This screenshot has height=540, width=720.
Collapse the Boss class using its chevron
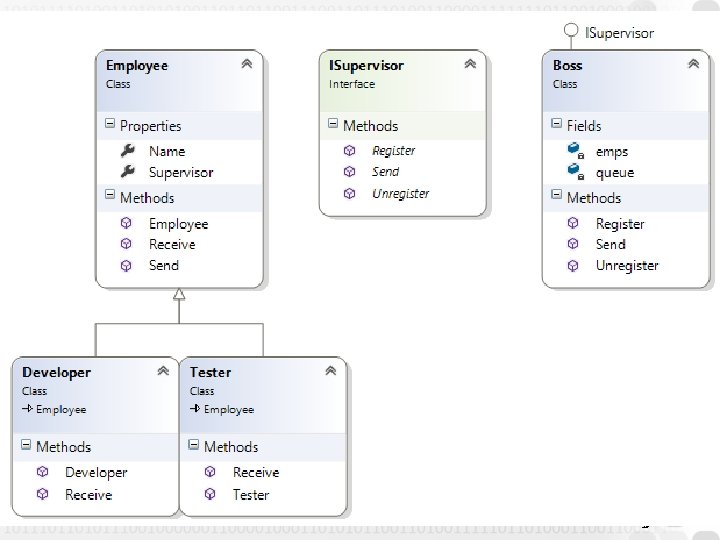coord(693,64)
